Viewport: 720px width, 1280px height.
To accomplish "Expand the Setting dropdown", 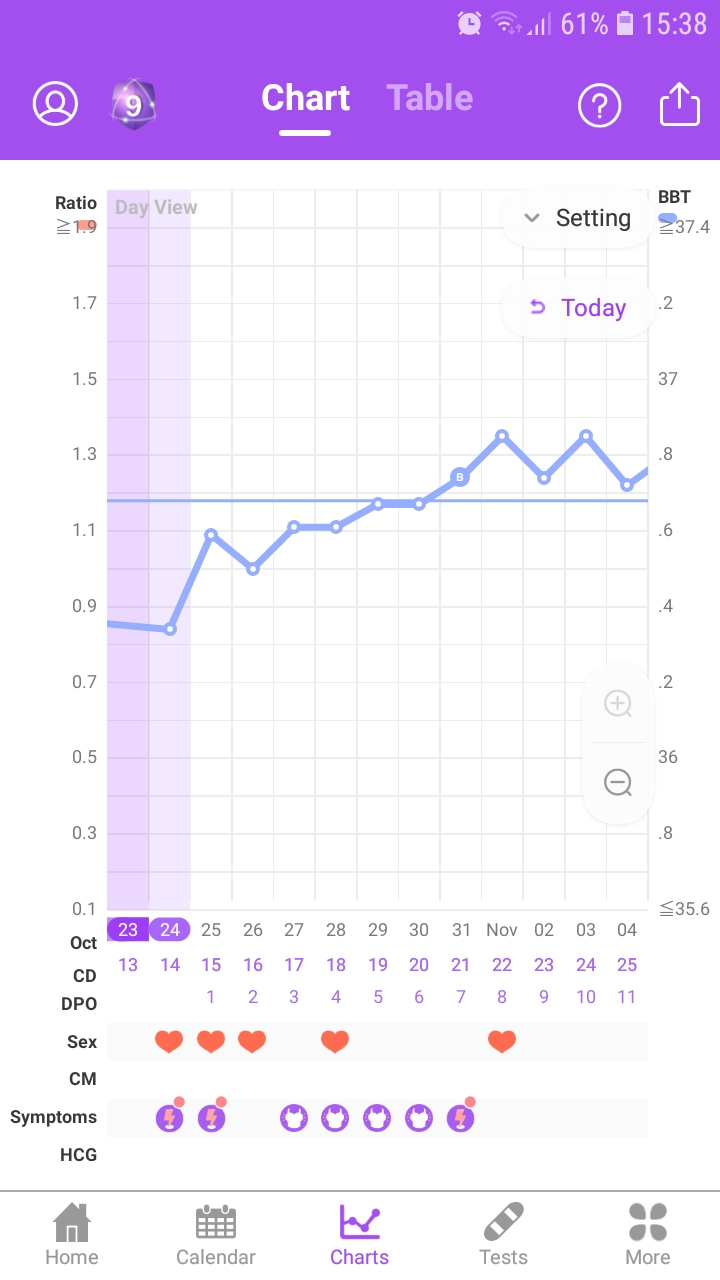I will pos(578,218).
